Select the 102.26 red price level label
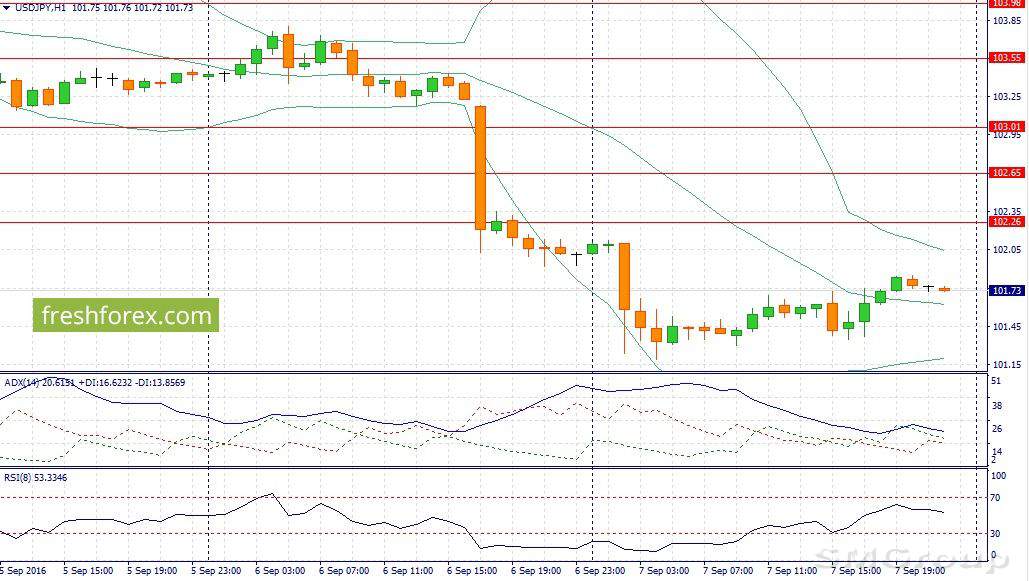 tap(1006, 222)
